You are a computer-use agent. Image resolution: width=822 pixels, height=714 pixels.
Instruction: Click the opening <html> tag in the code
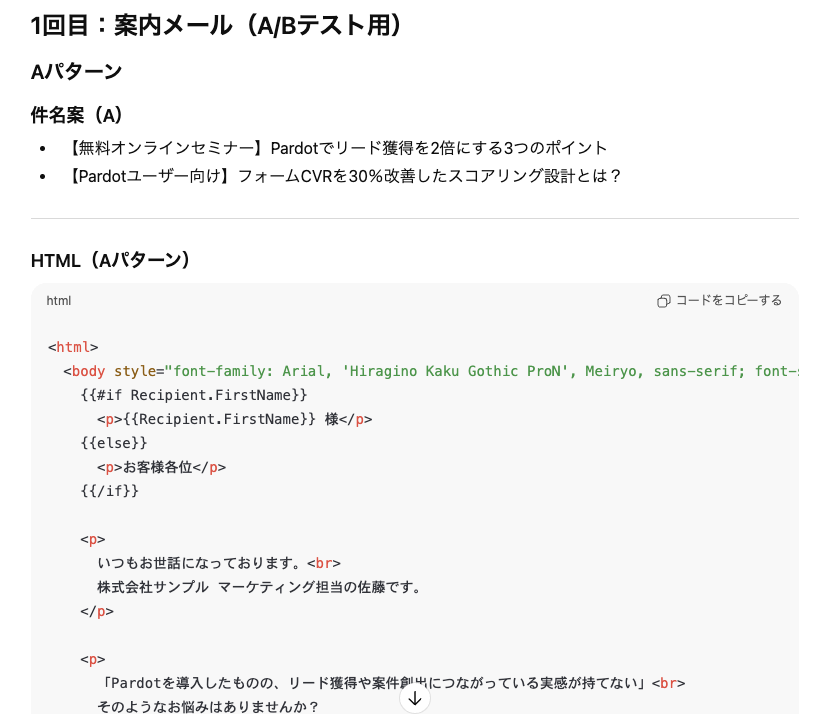[x=73, y=347]
